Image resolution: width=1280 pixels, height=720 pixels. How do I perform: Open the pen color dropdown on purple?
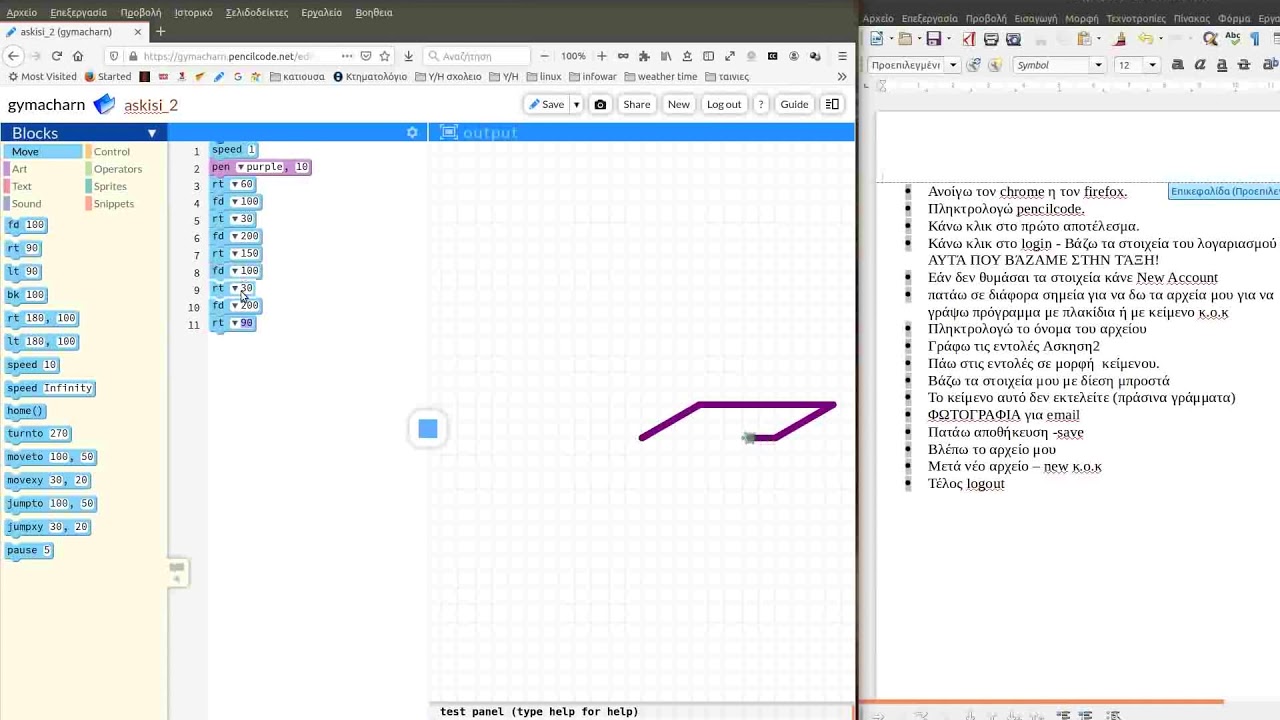(x=241, y=167)
